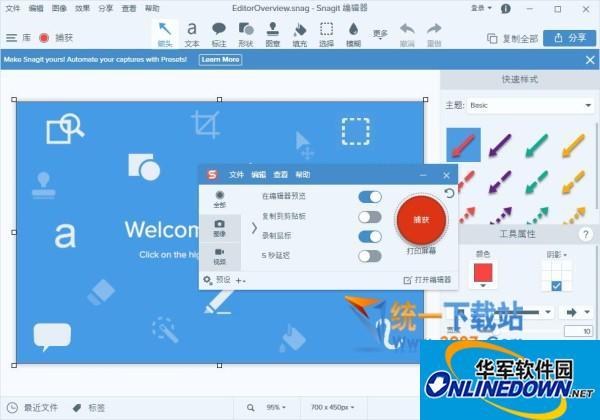This screenshot has width=600, height=420.
Task: Click the reset arrow in capture window
Action: 449,193
